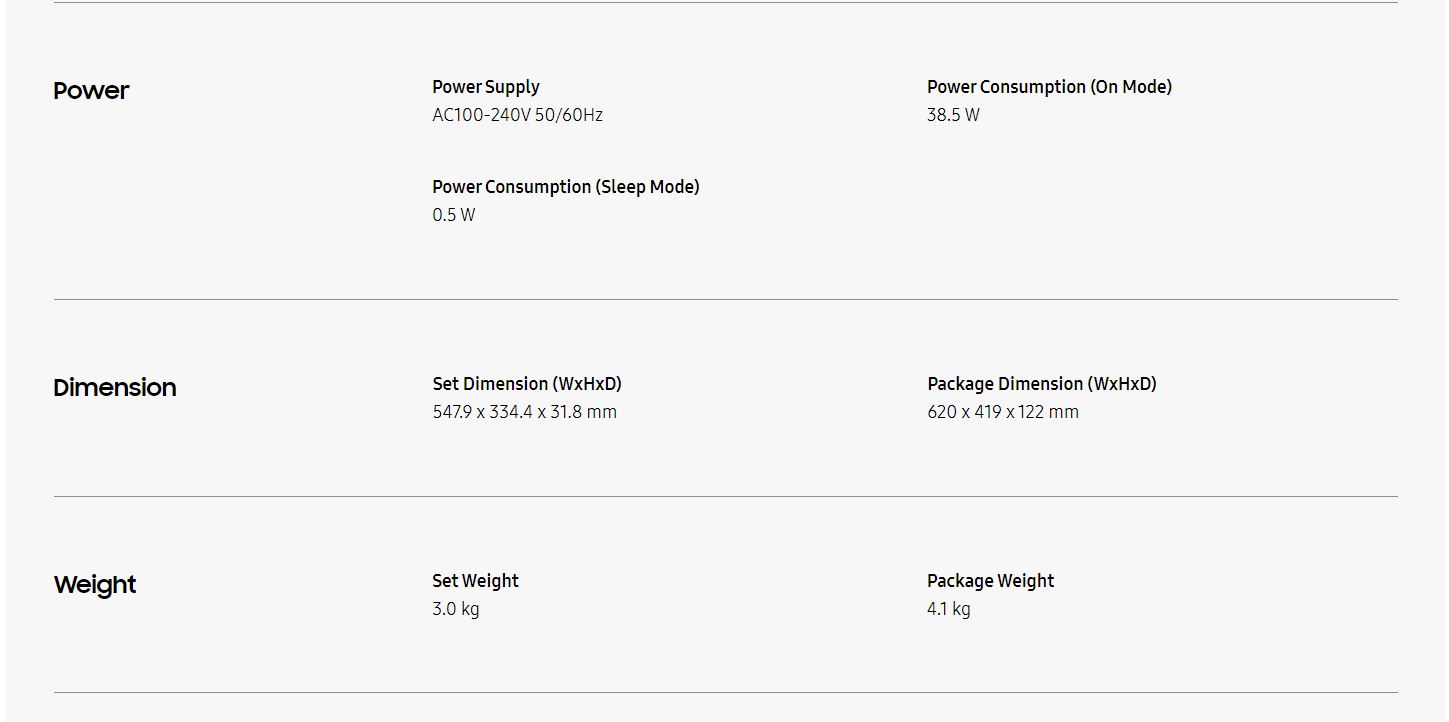Click the Set Dimension (WxHxD) label
Viewport: 1449px width, 722px height.
pyautogui.click(x=527, y=384)
